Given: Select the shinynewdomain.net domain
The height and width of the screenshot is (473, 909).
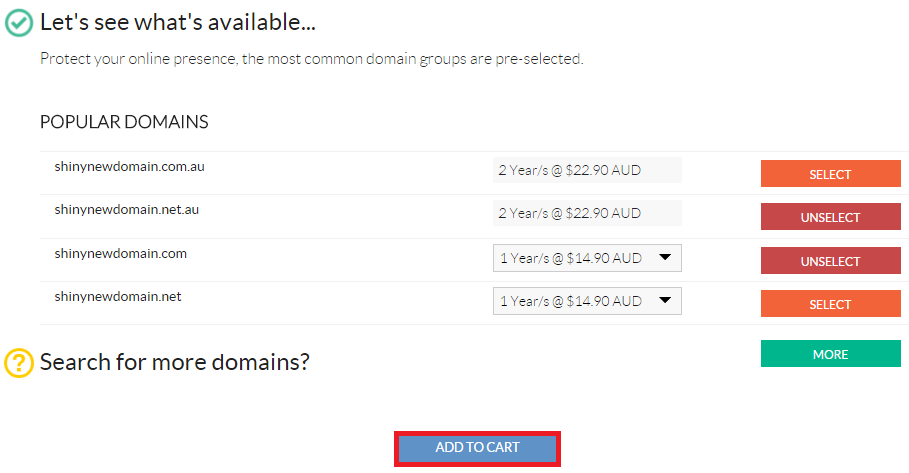Looking at the screenshot, I should coord(830,304).
